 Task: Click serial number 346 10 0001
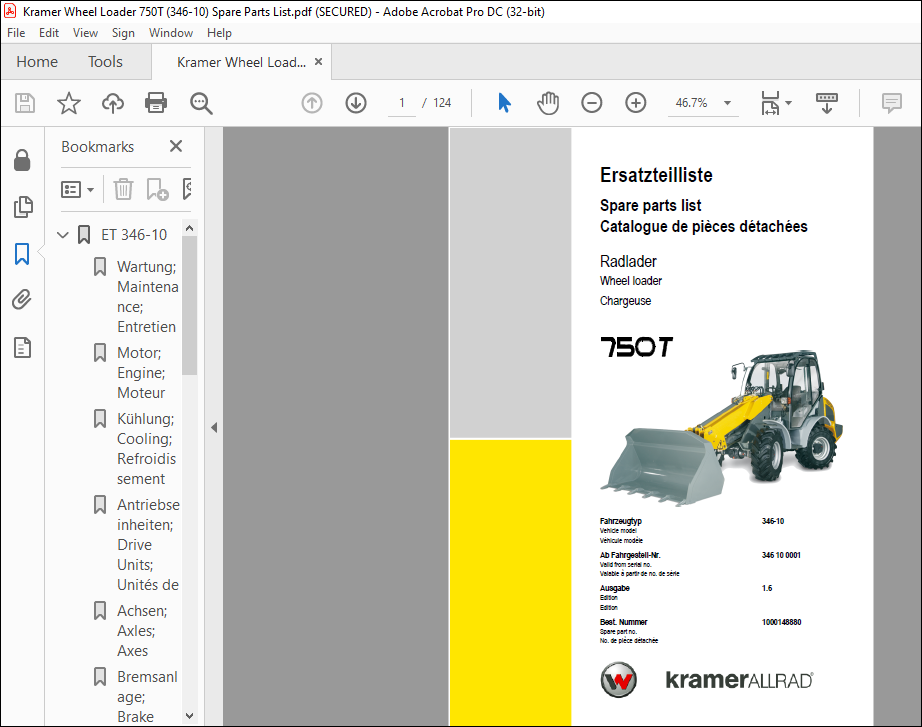click(x=781, y=555)
